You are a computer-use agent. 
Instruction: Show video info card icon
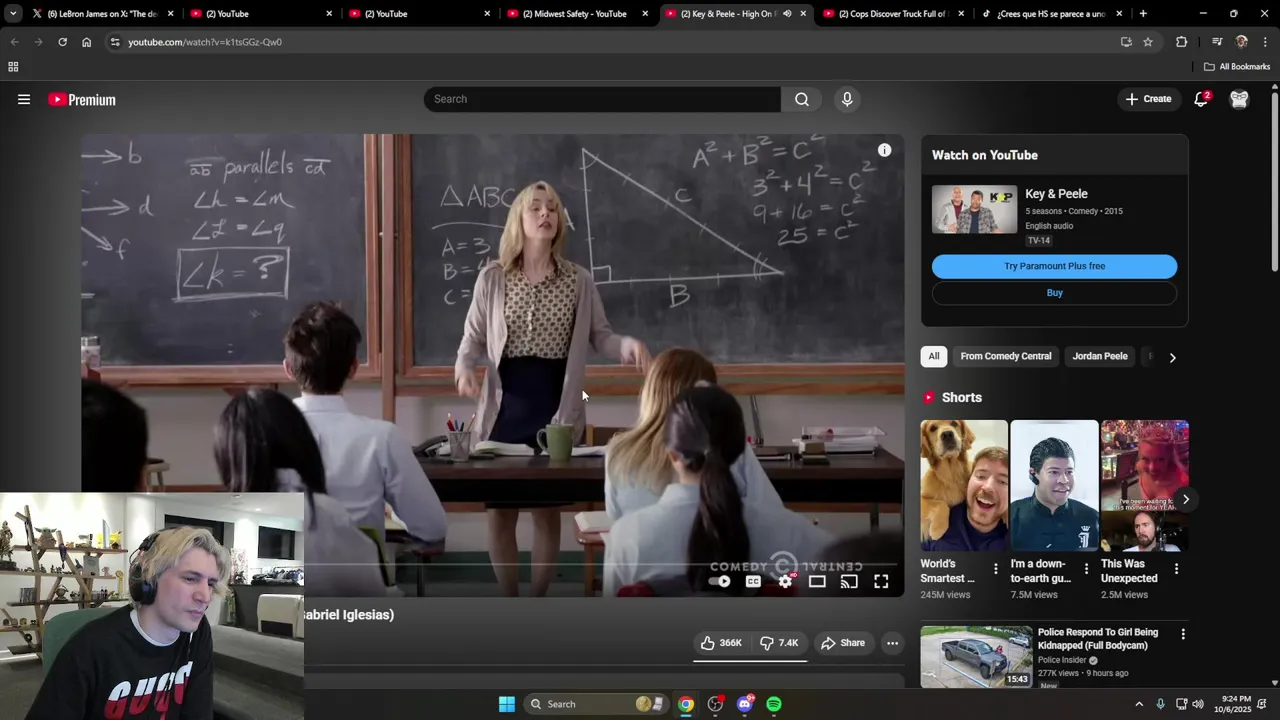pyautogui.click(x=884, y=150)
